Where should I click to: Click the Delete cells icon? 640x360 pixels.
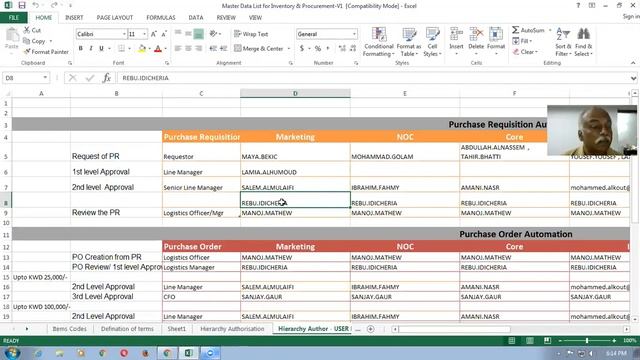(476, 34)
